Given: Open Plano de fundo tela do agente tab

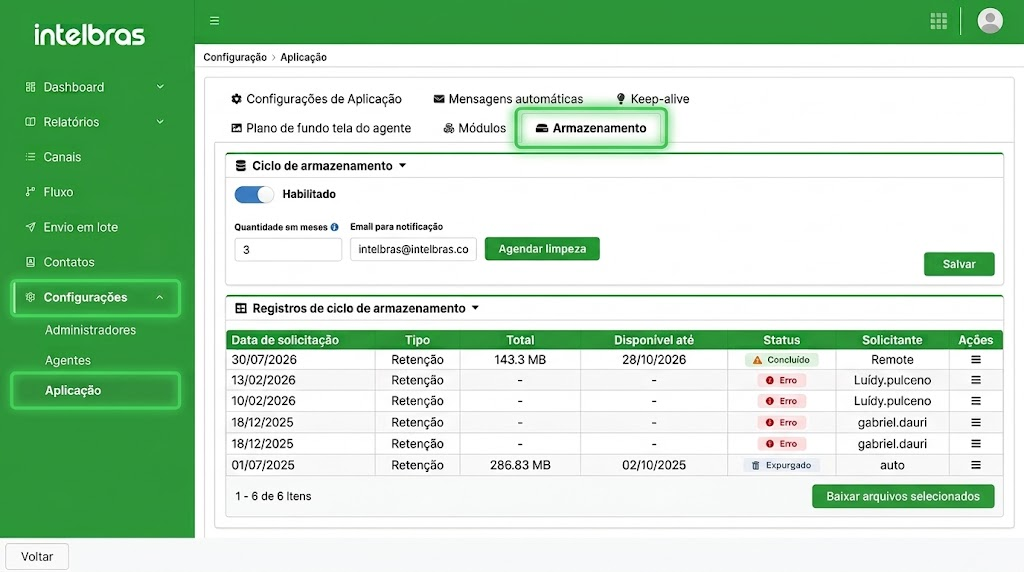Looking at the screenshot, I should point(321,128).
